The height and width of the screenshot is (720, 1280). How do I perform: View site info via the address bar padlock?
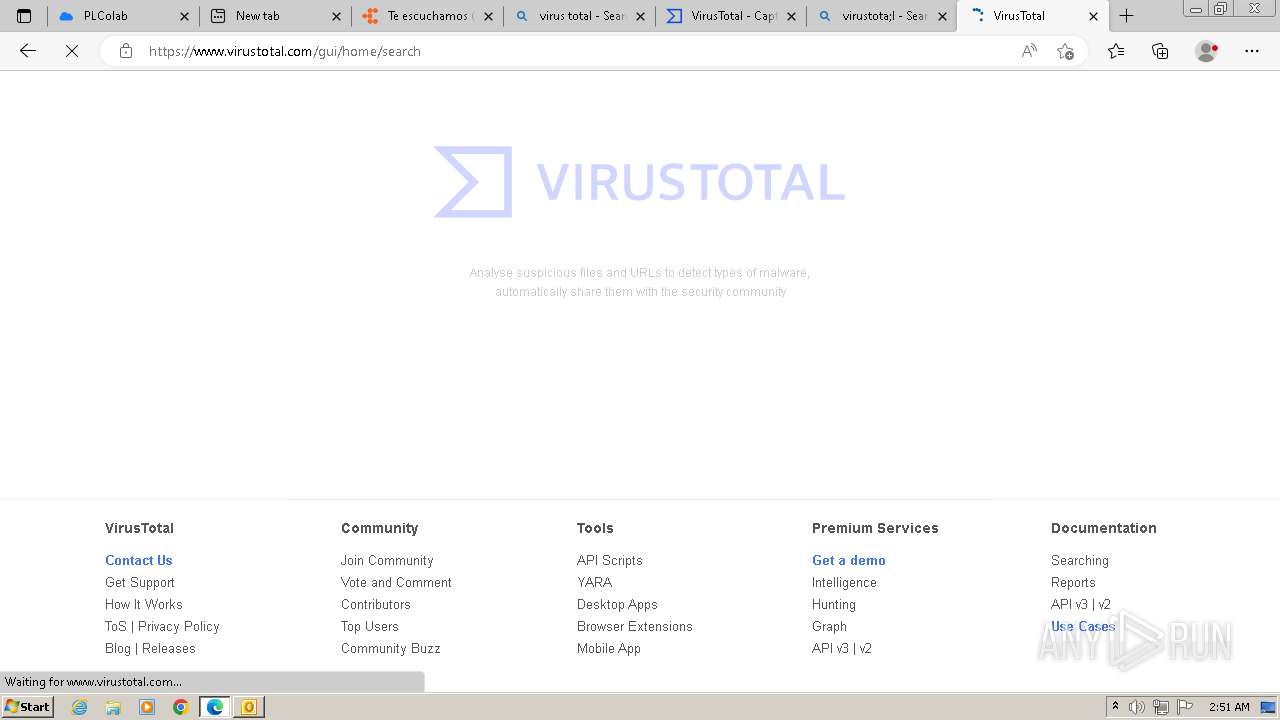(126, 51)
